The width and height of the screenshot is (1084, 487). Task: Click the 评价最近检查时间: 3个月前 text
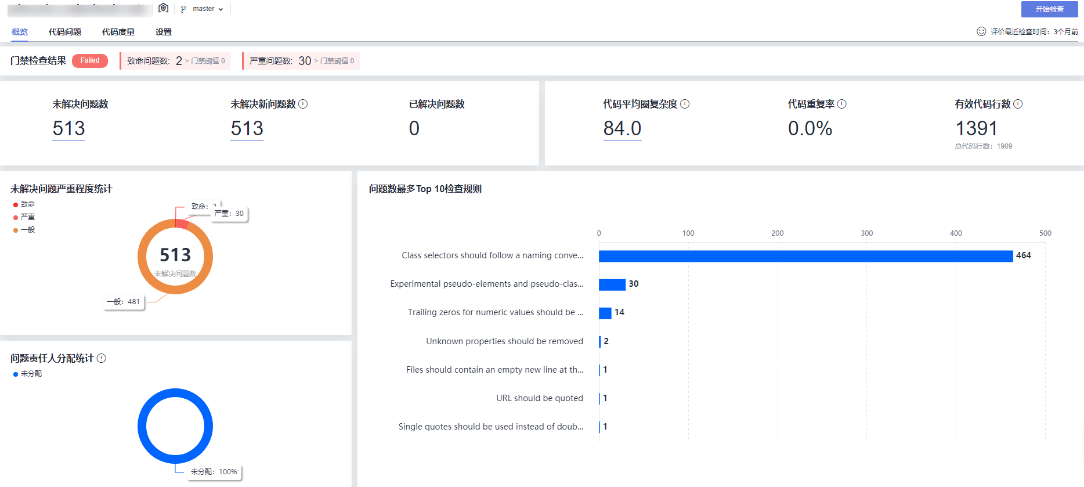[x=1034, y=32]
